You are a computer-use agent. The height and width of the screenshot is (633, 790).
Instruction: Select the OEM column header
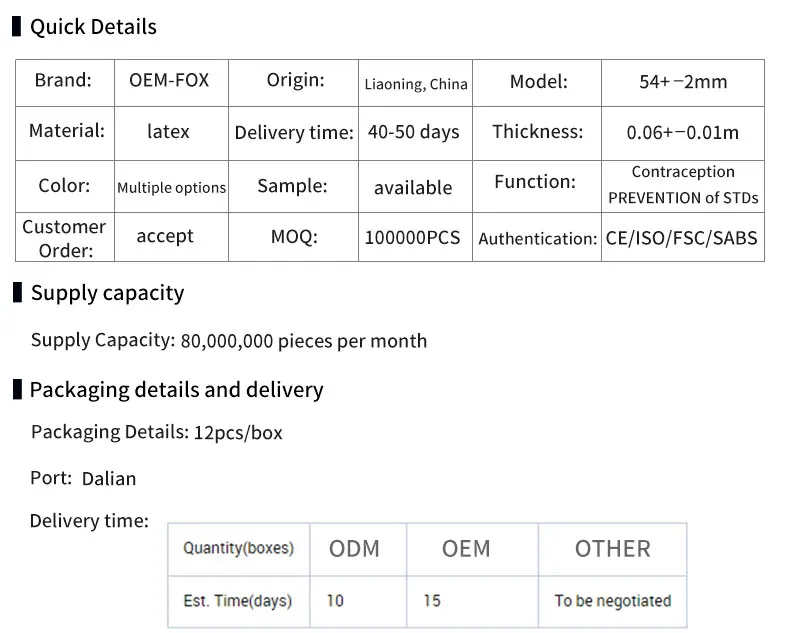coord(466,548)
